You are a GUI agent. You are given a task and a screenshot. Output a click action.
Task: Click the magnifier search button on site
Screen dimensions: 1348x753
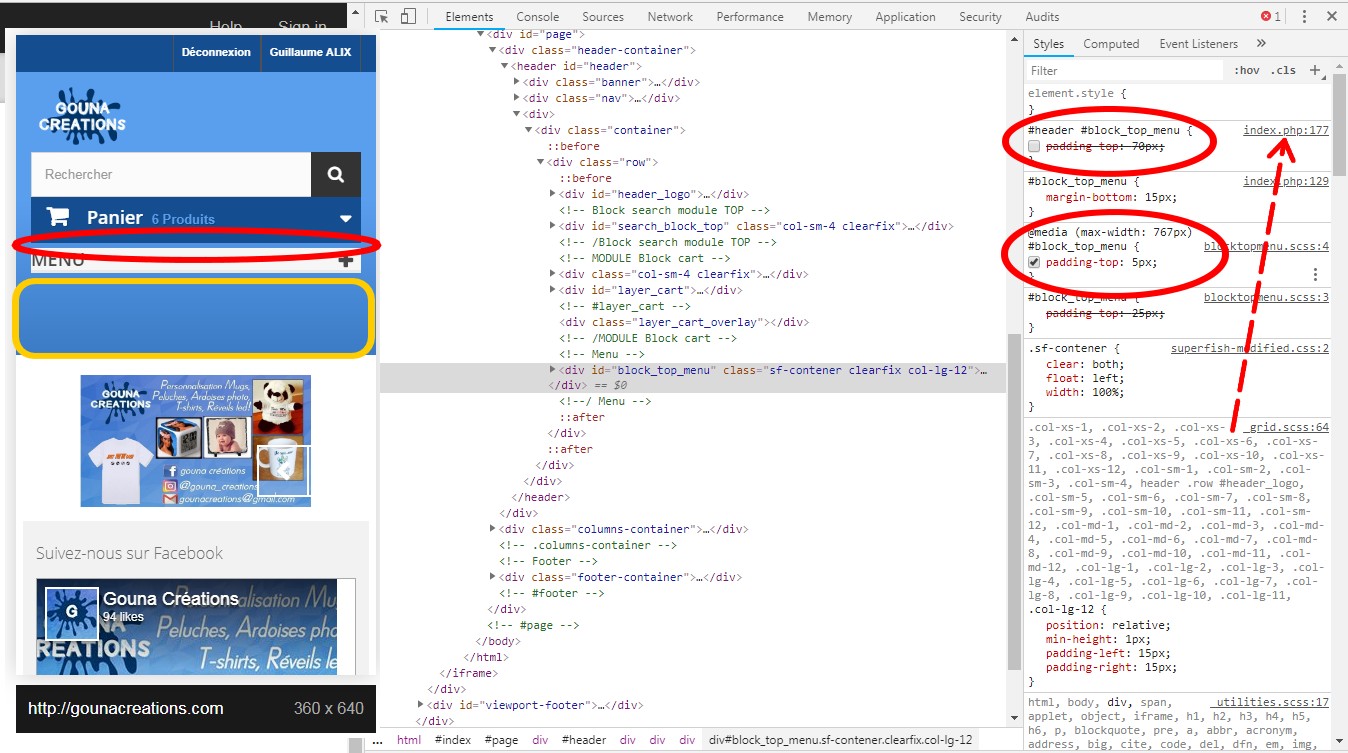[336, 174]
